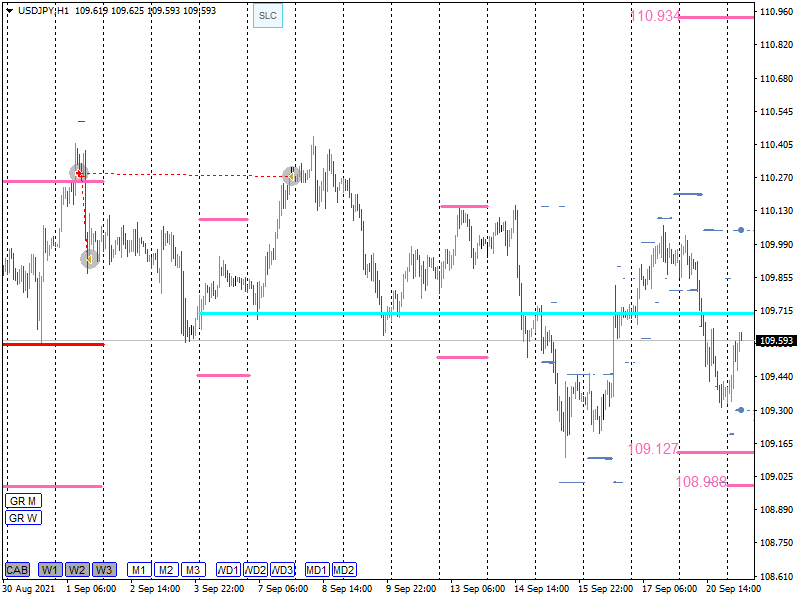Click the red trade arrow marker near 110.27
800x600 pixels.
click(x=79, y=173)
